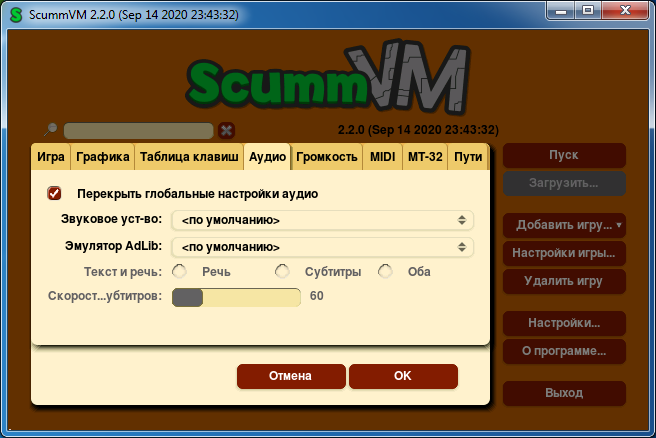Switch to the Пути tab
This screenshot has height=438, width=656.
[468, 157]
